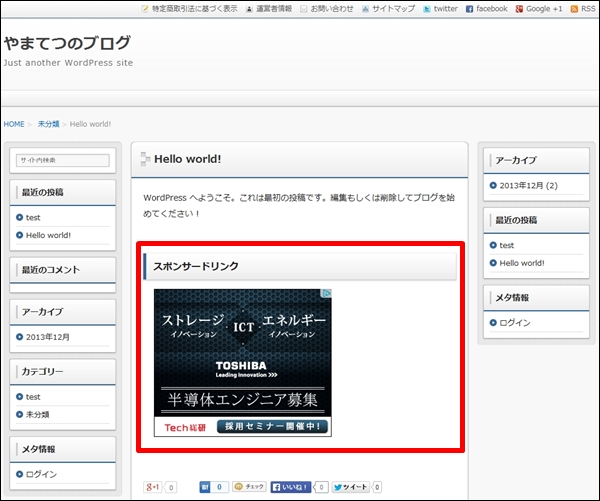
Task: Click the RSS feed icon
Action: (574, 9)
